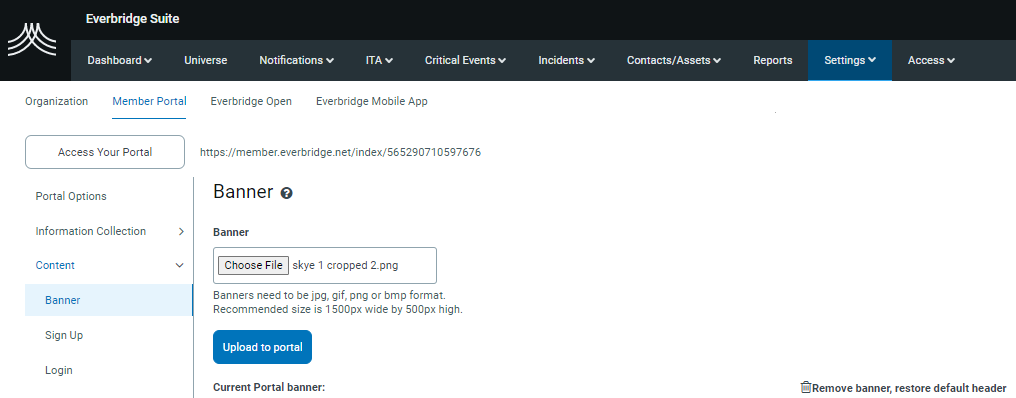Click the trash icon beside Remove banner
Viewport: 1016px width, 398px height.
pyautogui.click(x=805, y=388)
